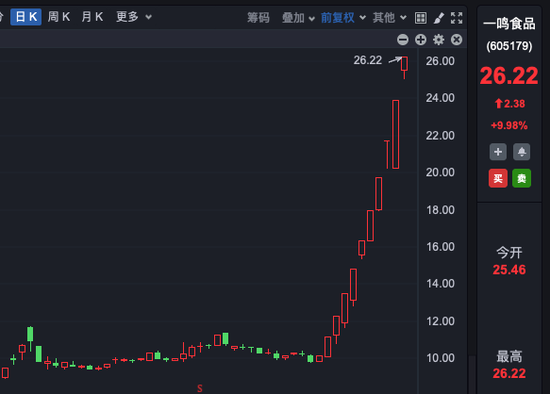Click the multi-chart grid layout icon
The width and height of the screenshot is (550, 394).
click(x=421, y=18)
